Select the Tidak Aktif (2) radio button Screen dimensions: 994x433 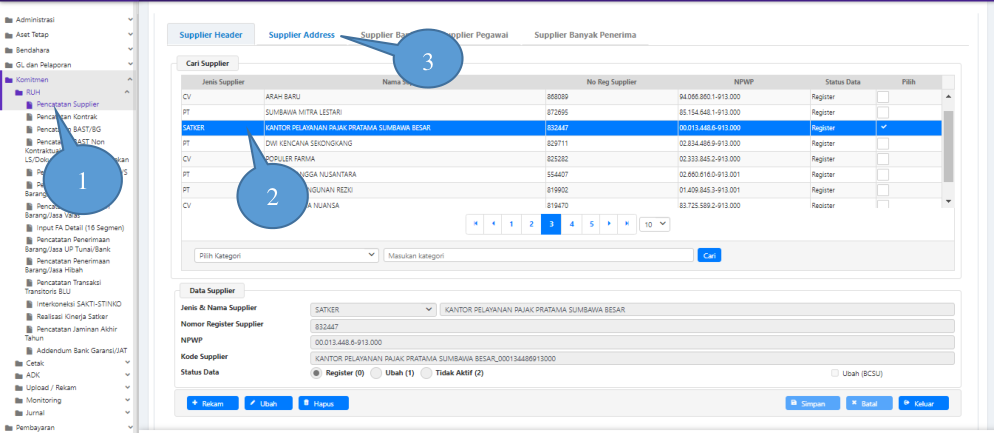coord(428,373)
